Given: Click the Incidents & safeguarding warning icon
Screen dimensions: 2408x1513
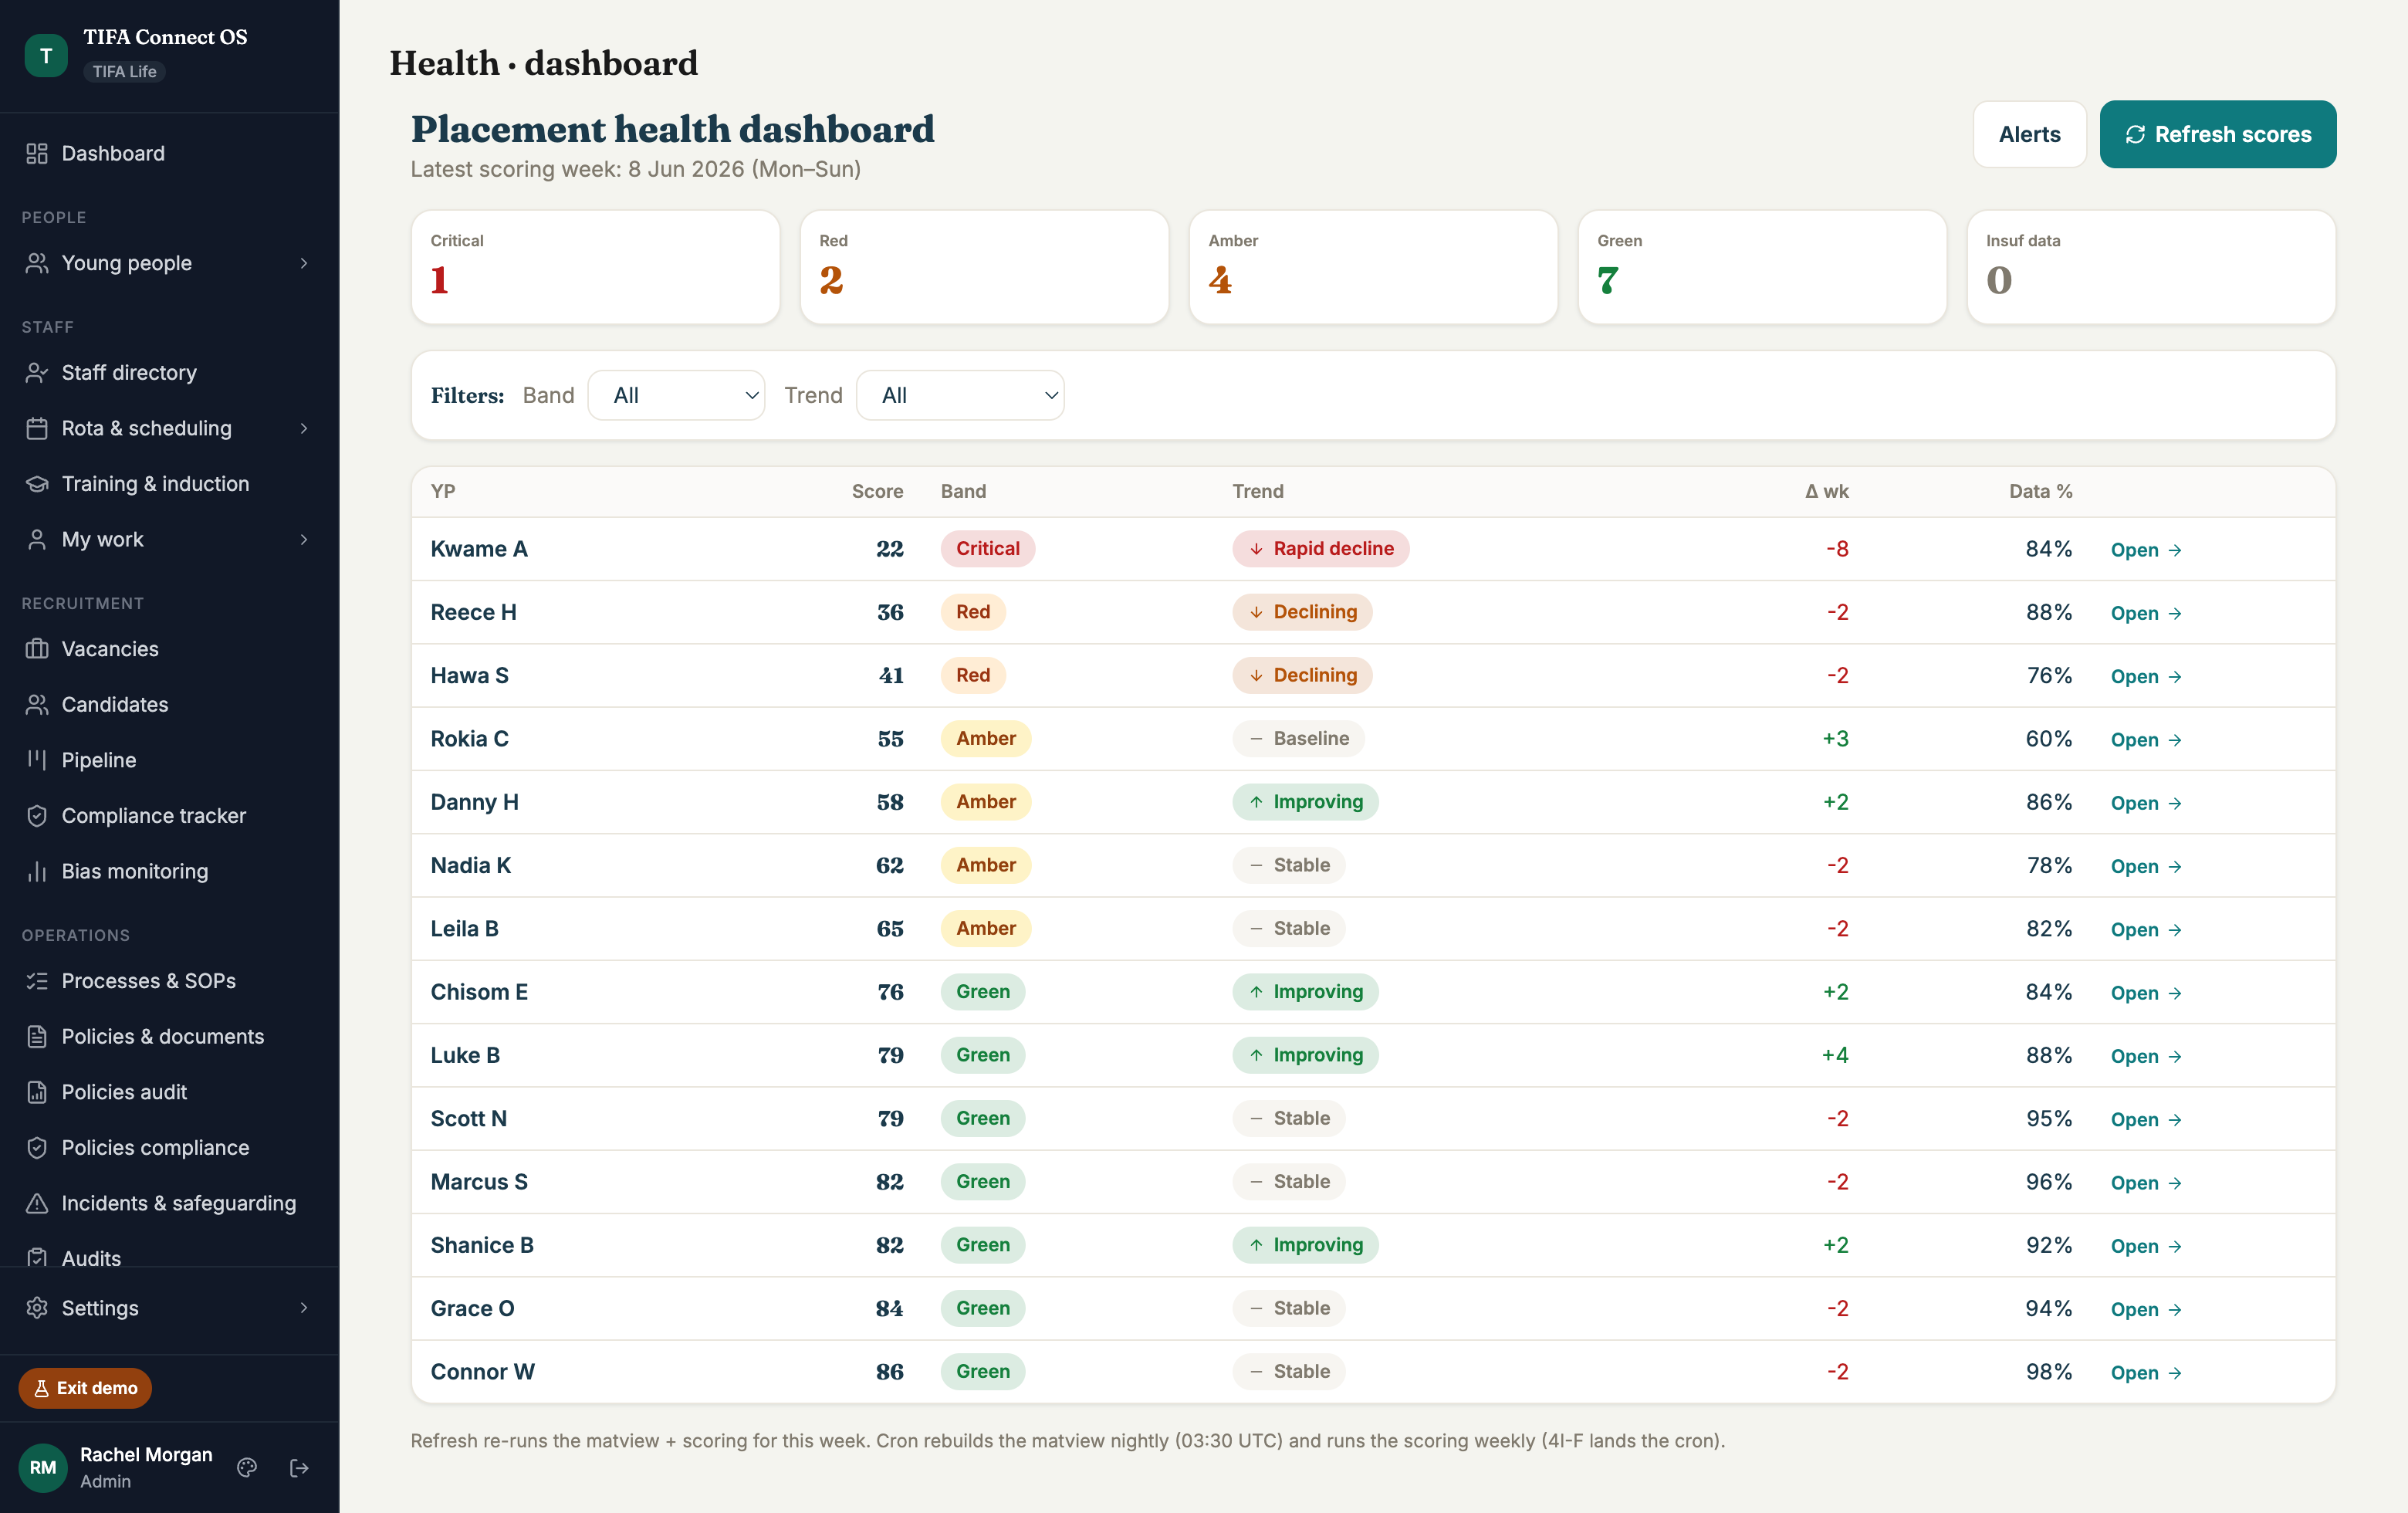Looking at the screenshot, I should point(37,1203).
